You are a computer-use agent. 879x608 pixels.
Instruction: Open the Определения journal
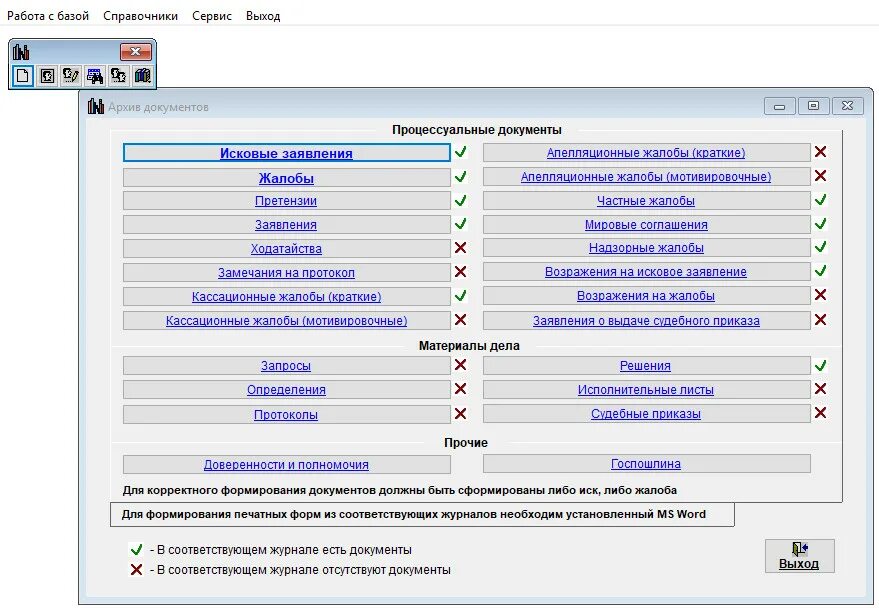[286, 390]
